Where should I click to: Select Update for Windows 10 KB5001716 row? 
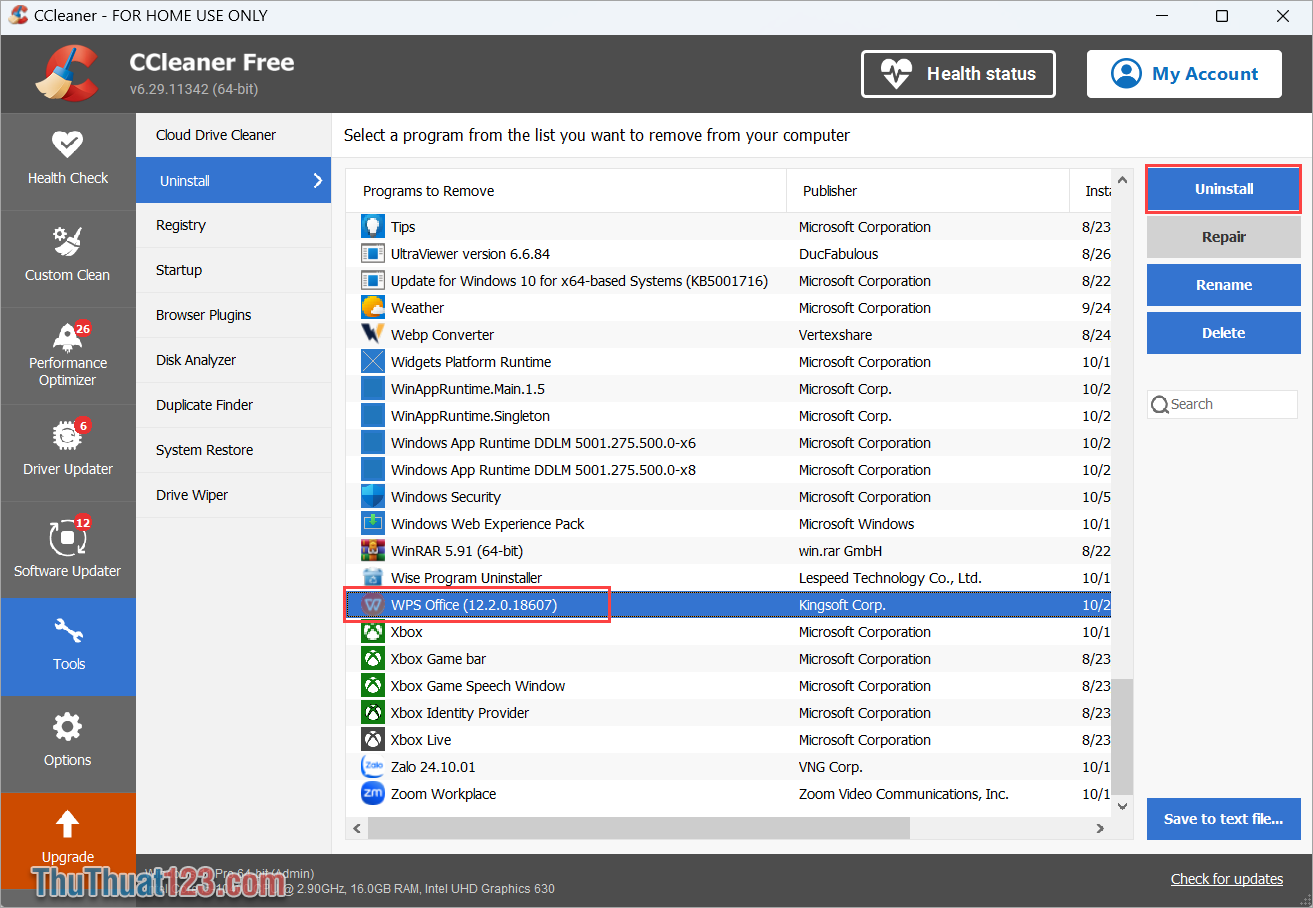click(x=728, y=281)
